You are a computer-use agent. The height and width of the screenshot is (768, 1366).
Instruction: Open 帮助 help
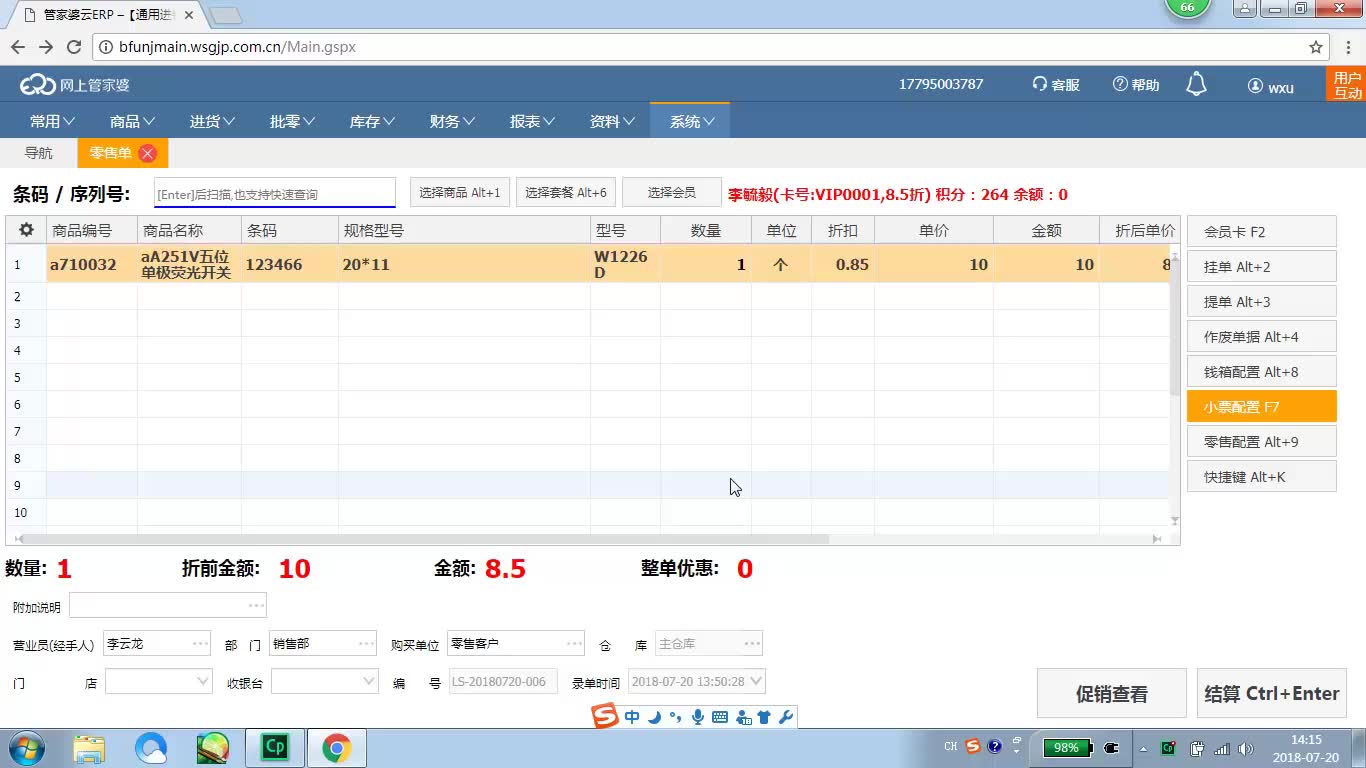tap(1136, 85)
